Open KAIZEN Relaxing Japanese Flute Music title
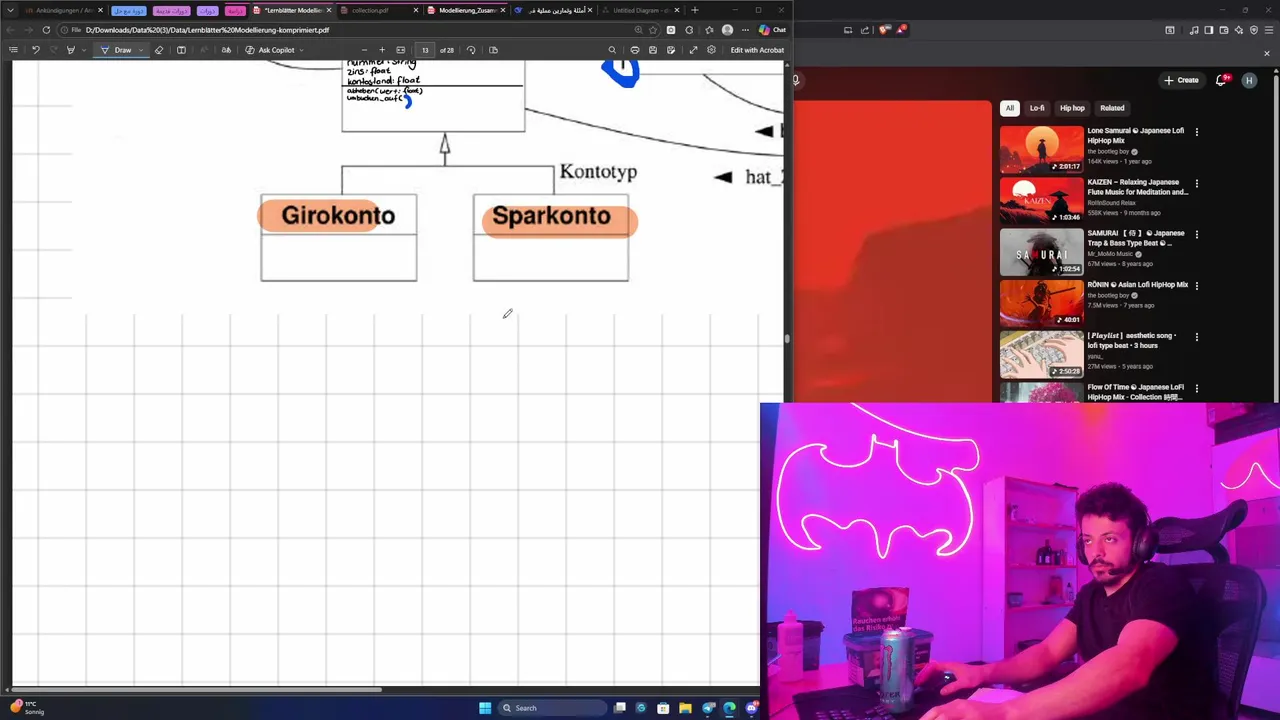The width and height of the screenshot is (1280, 720). 1138,187
